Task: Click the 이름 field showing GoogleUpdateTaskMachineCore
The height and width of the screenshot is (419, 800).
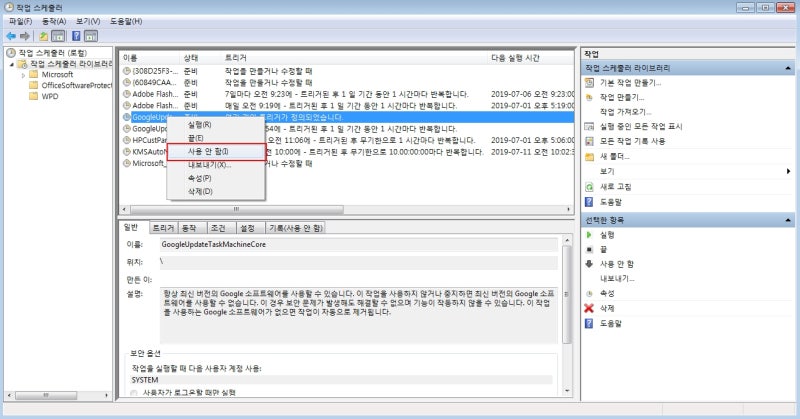Action: [x=359, y=244]
